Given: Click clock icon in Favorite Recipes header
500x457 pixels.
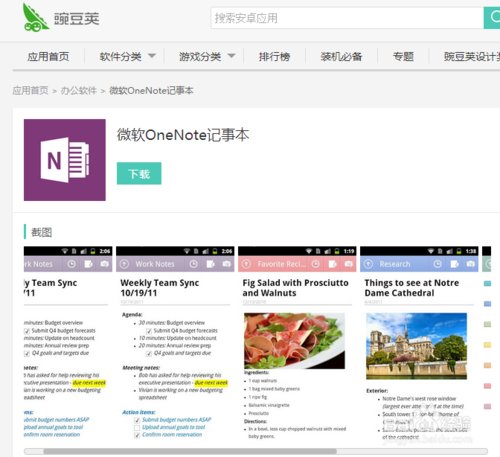Looking at the screenshot, I should point(316,264).
